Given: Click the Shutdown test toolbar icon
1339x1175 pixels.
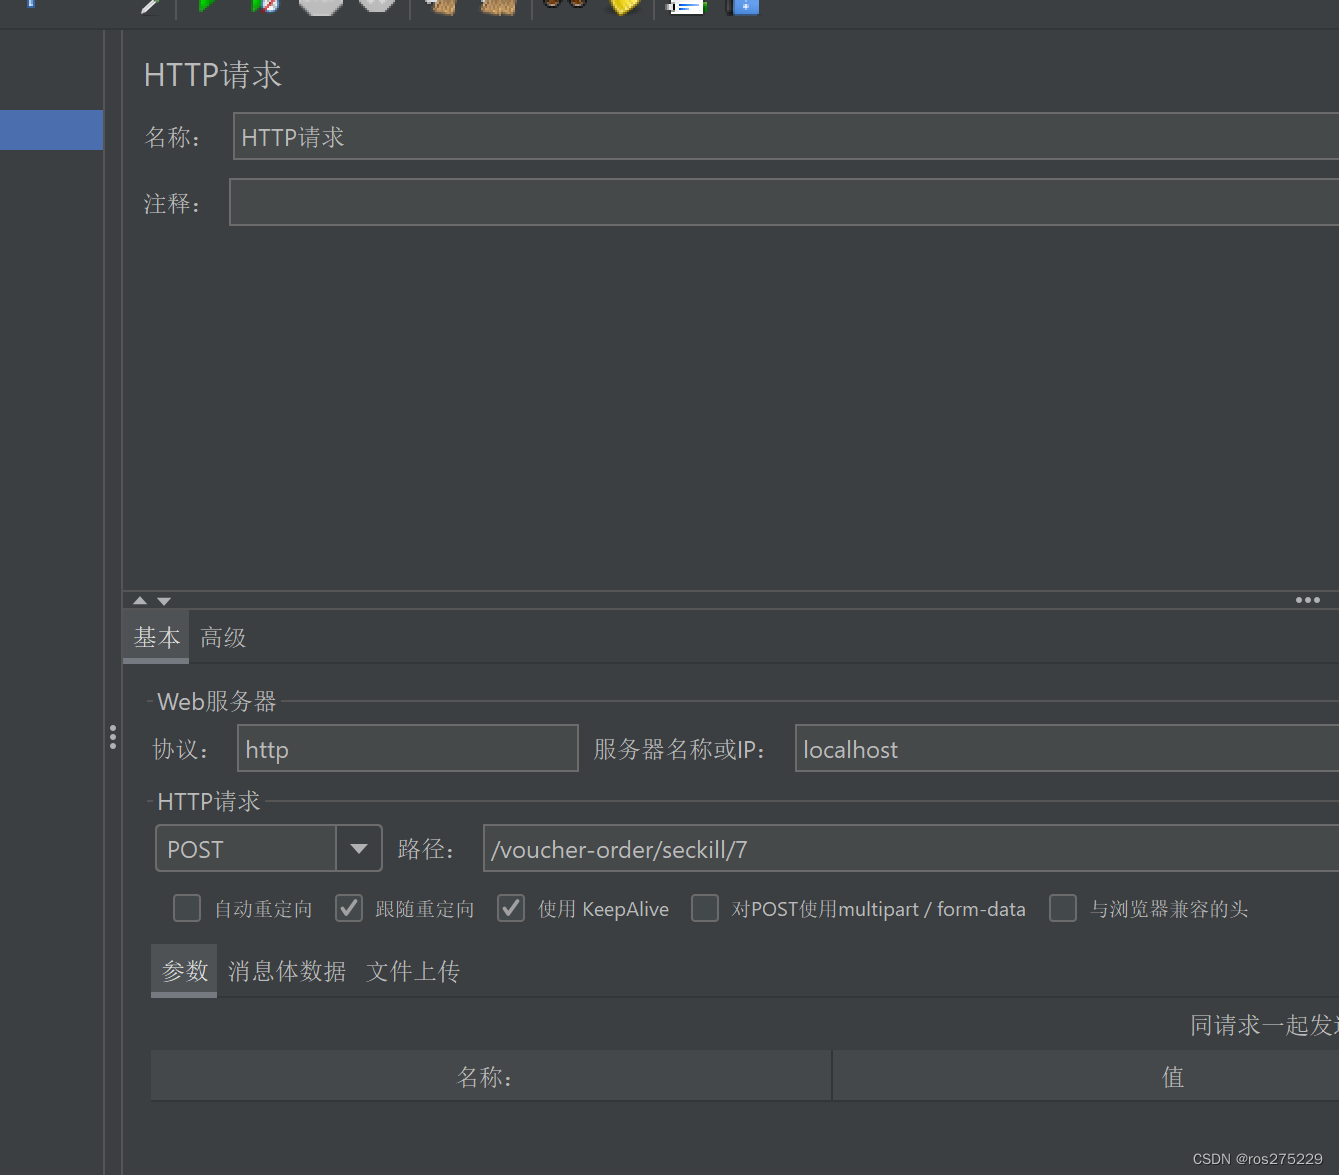Looking at the screenshot, I should [x=377, y=5].
